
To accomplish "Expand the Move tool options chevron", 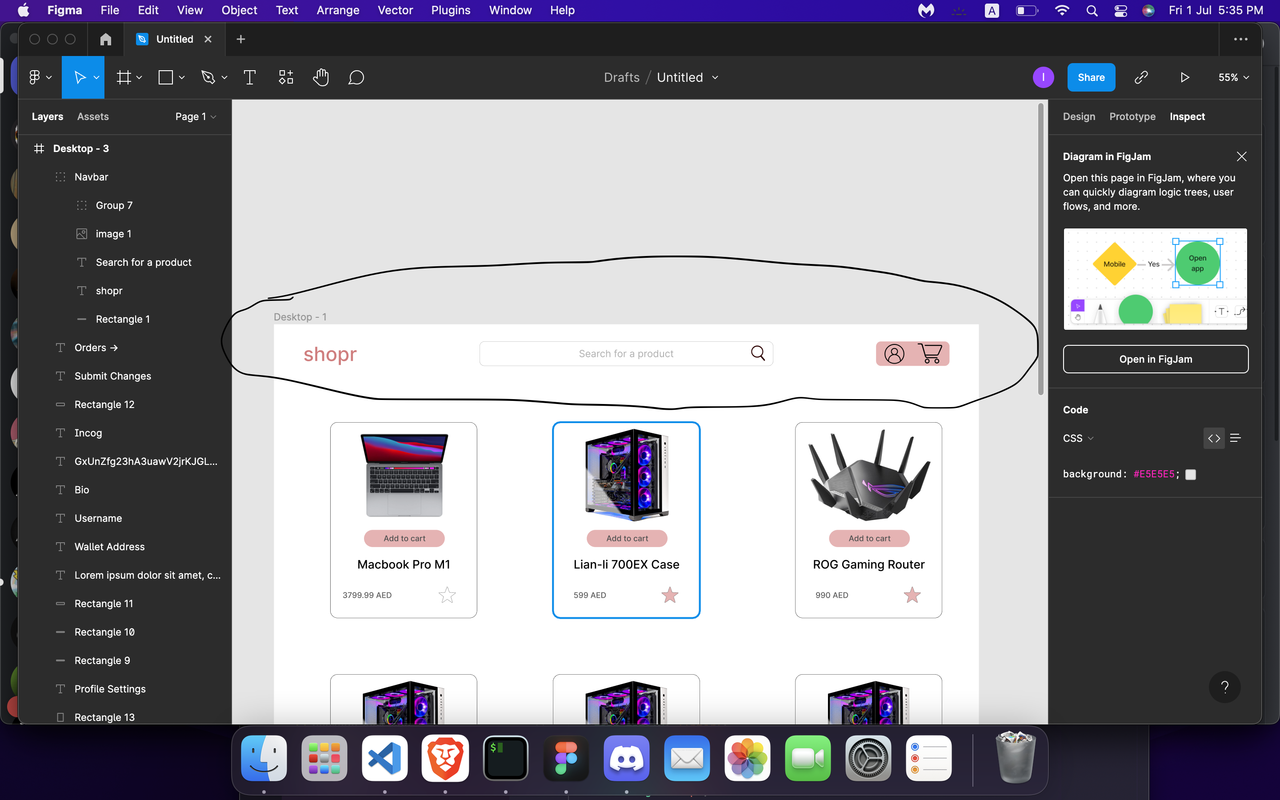I will pos(97,77).
